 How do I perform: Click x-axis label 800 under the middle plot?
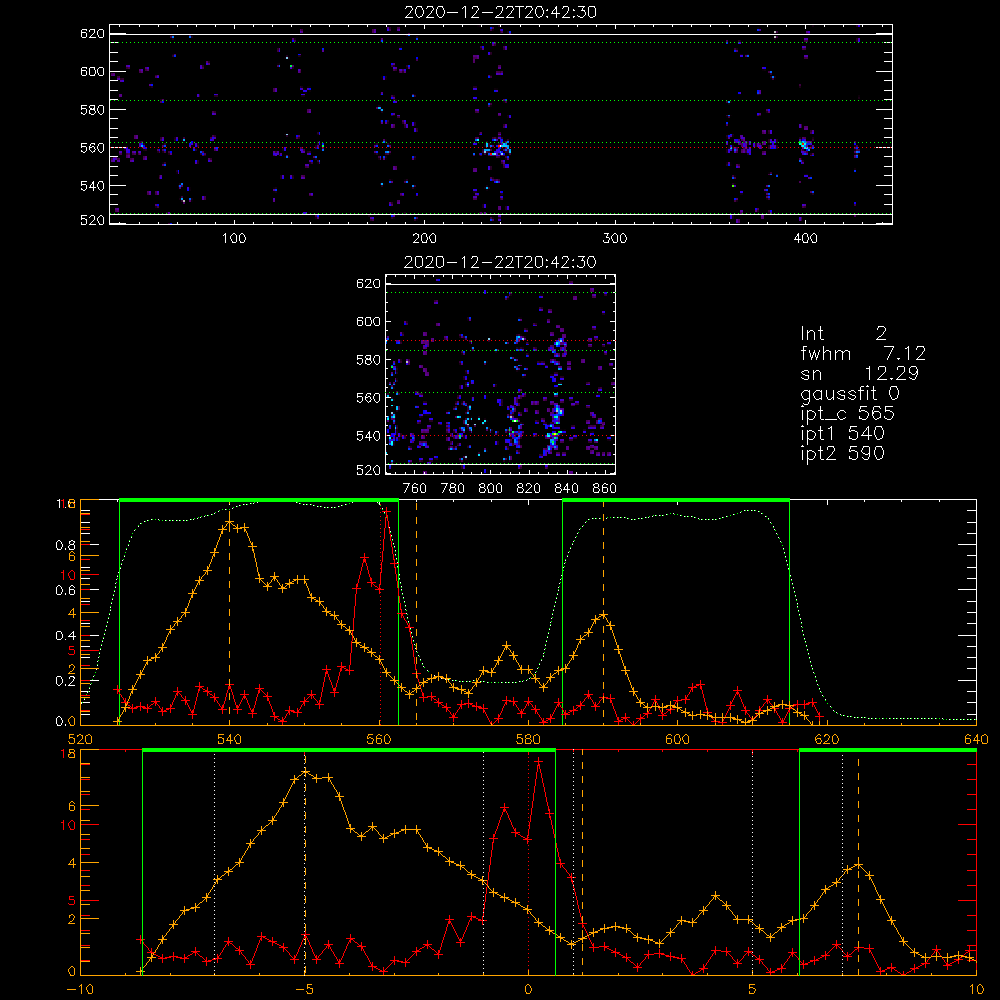(x=490, y=489)
